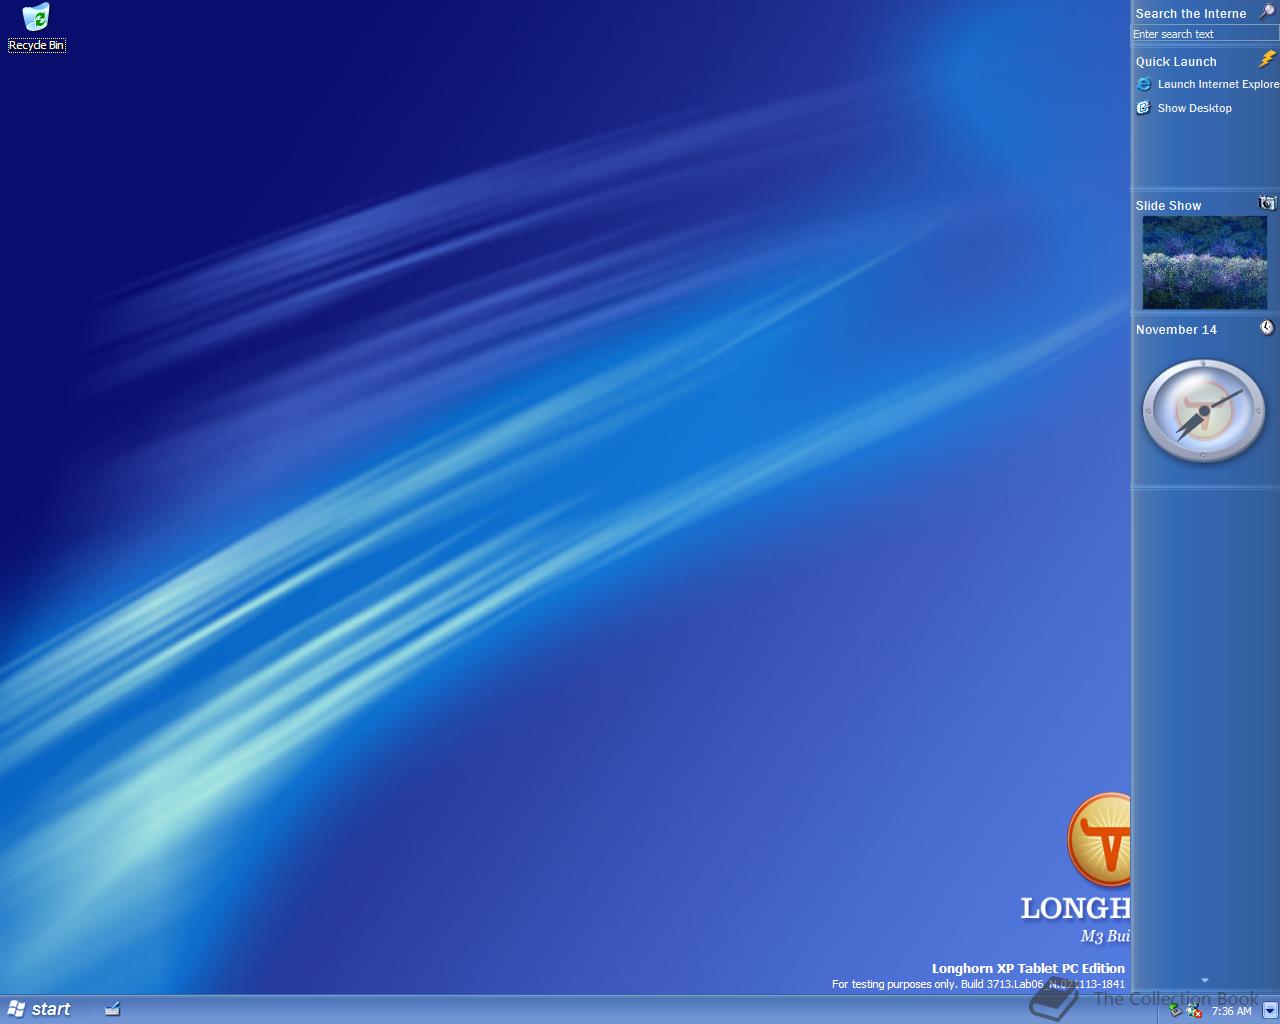Open the Start menu
Screen dimensions: 1280x1024
(x=40, y=1009)
